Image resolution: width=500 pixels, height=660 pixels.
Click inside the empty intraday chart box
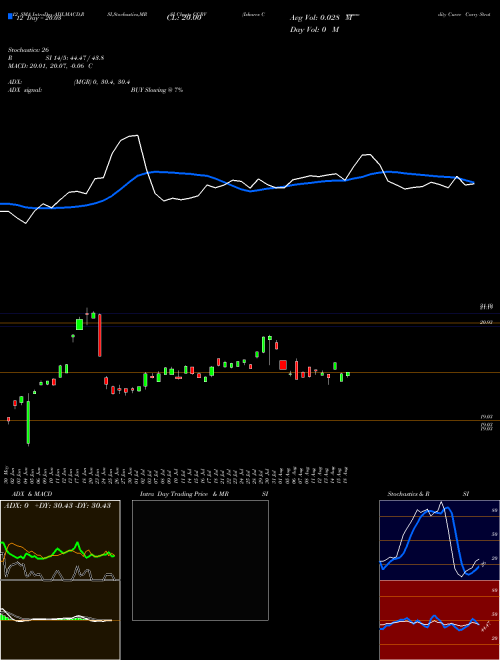pyautogui.click(x=200, y=560)
